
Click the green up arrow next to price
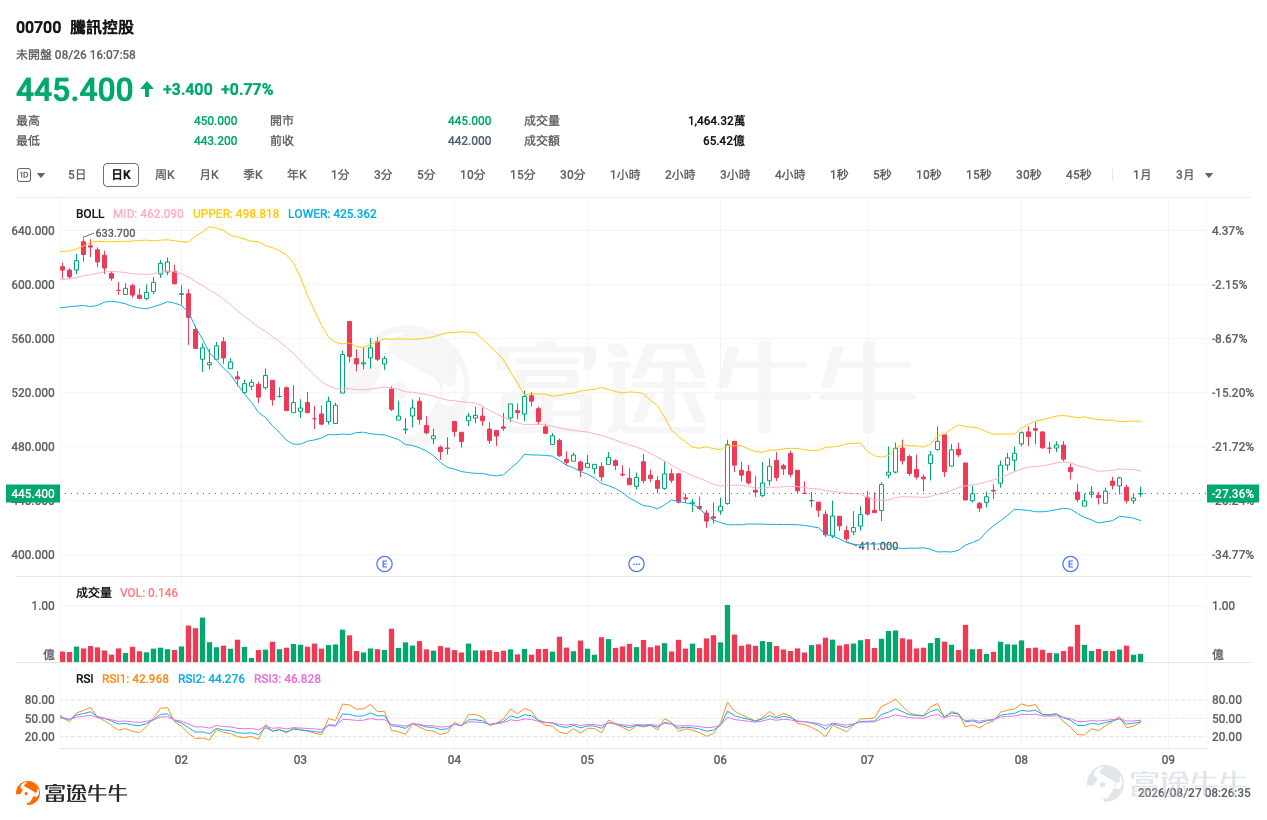point(147,89)
